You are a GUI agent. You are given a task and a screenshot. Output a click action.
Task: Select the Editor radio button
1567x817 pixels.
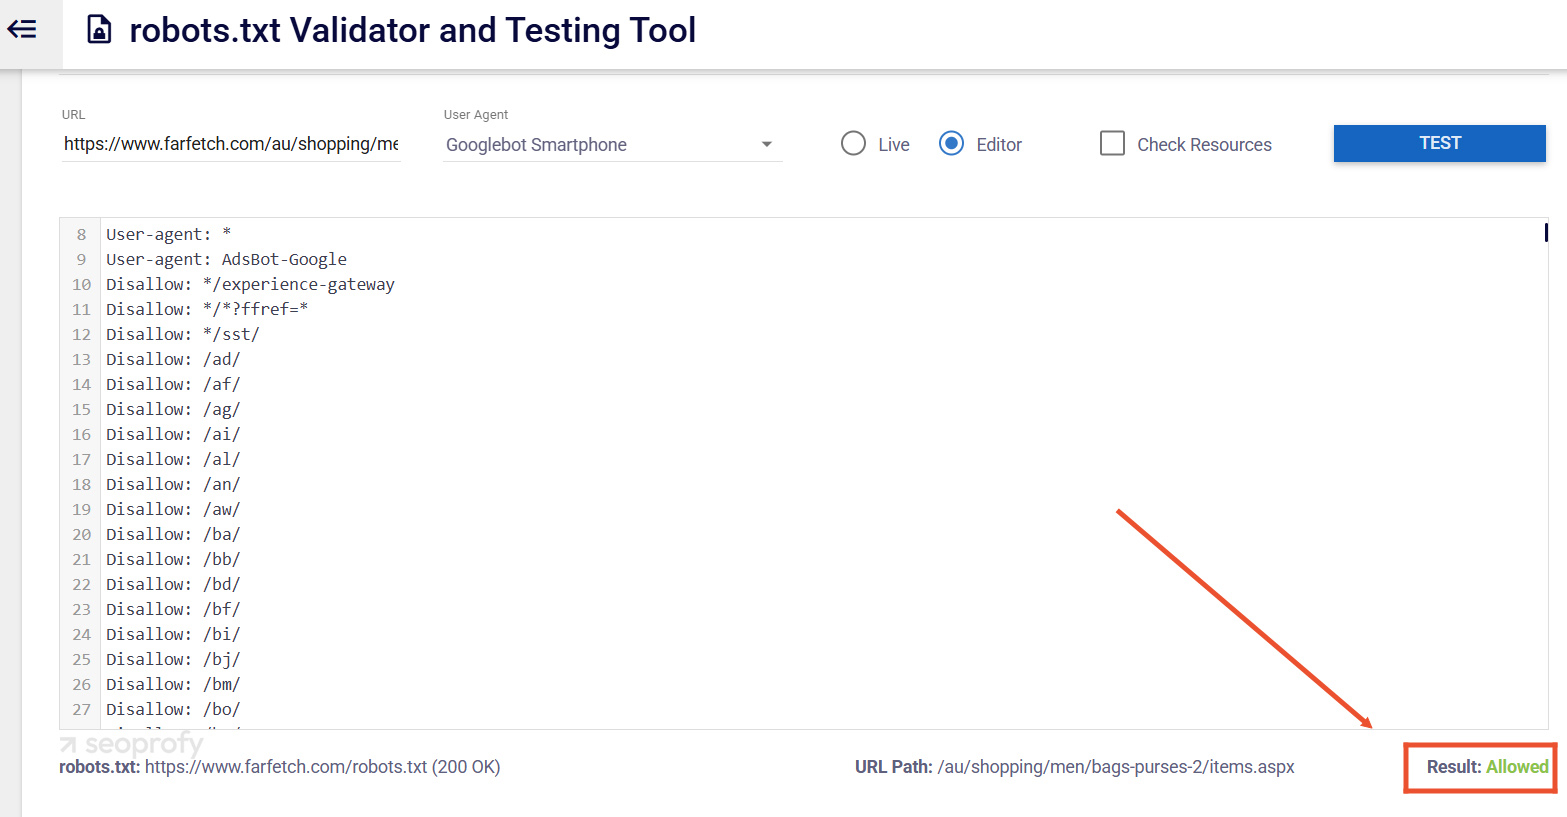coord(951,144)
